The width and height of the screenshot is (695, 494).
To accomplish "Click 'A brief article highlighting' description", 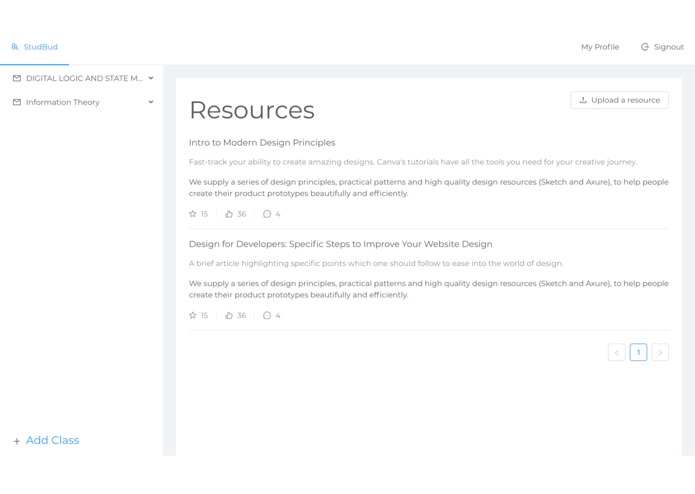I will pyautogui.click(x=376, y=264).
